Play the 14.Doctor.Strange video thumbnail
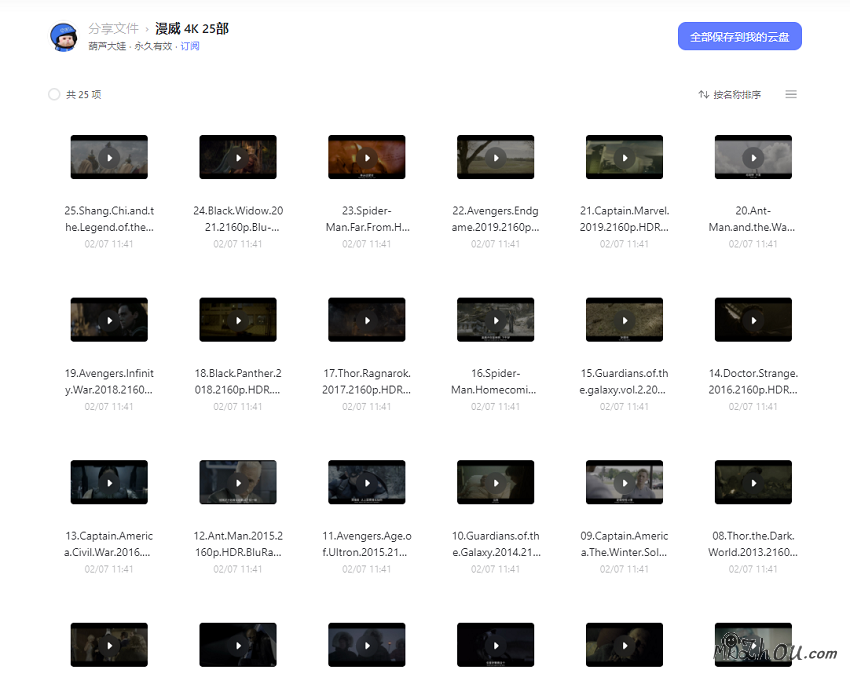The image size is (850, 677). pyautogui.click(x=753, y=320)
